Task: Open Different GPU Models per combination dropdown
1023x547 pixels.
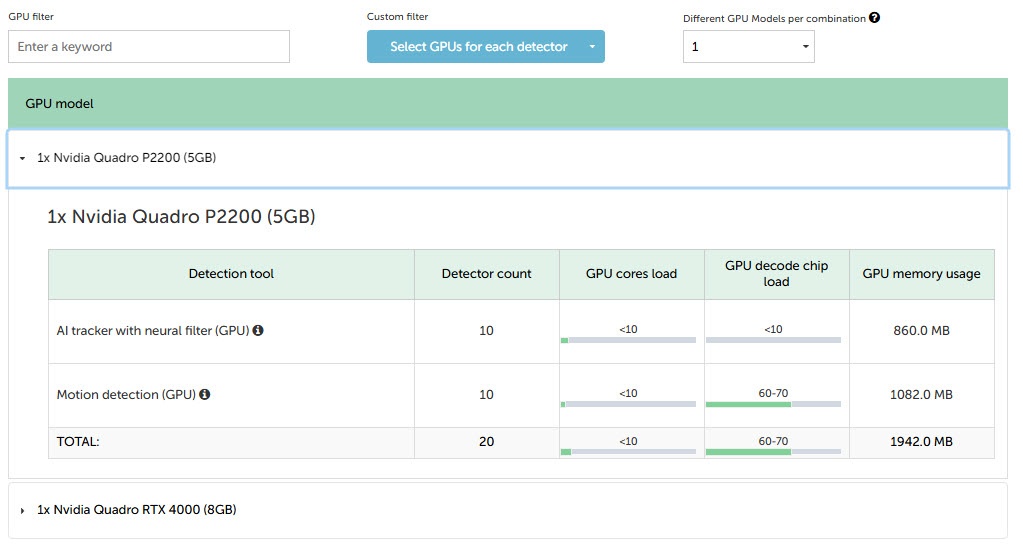Action: 748,47
